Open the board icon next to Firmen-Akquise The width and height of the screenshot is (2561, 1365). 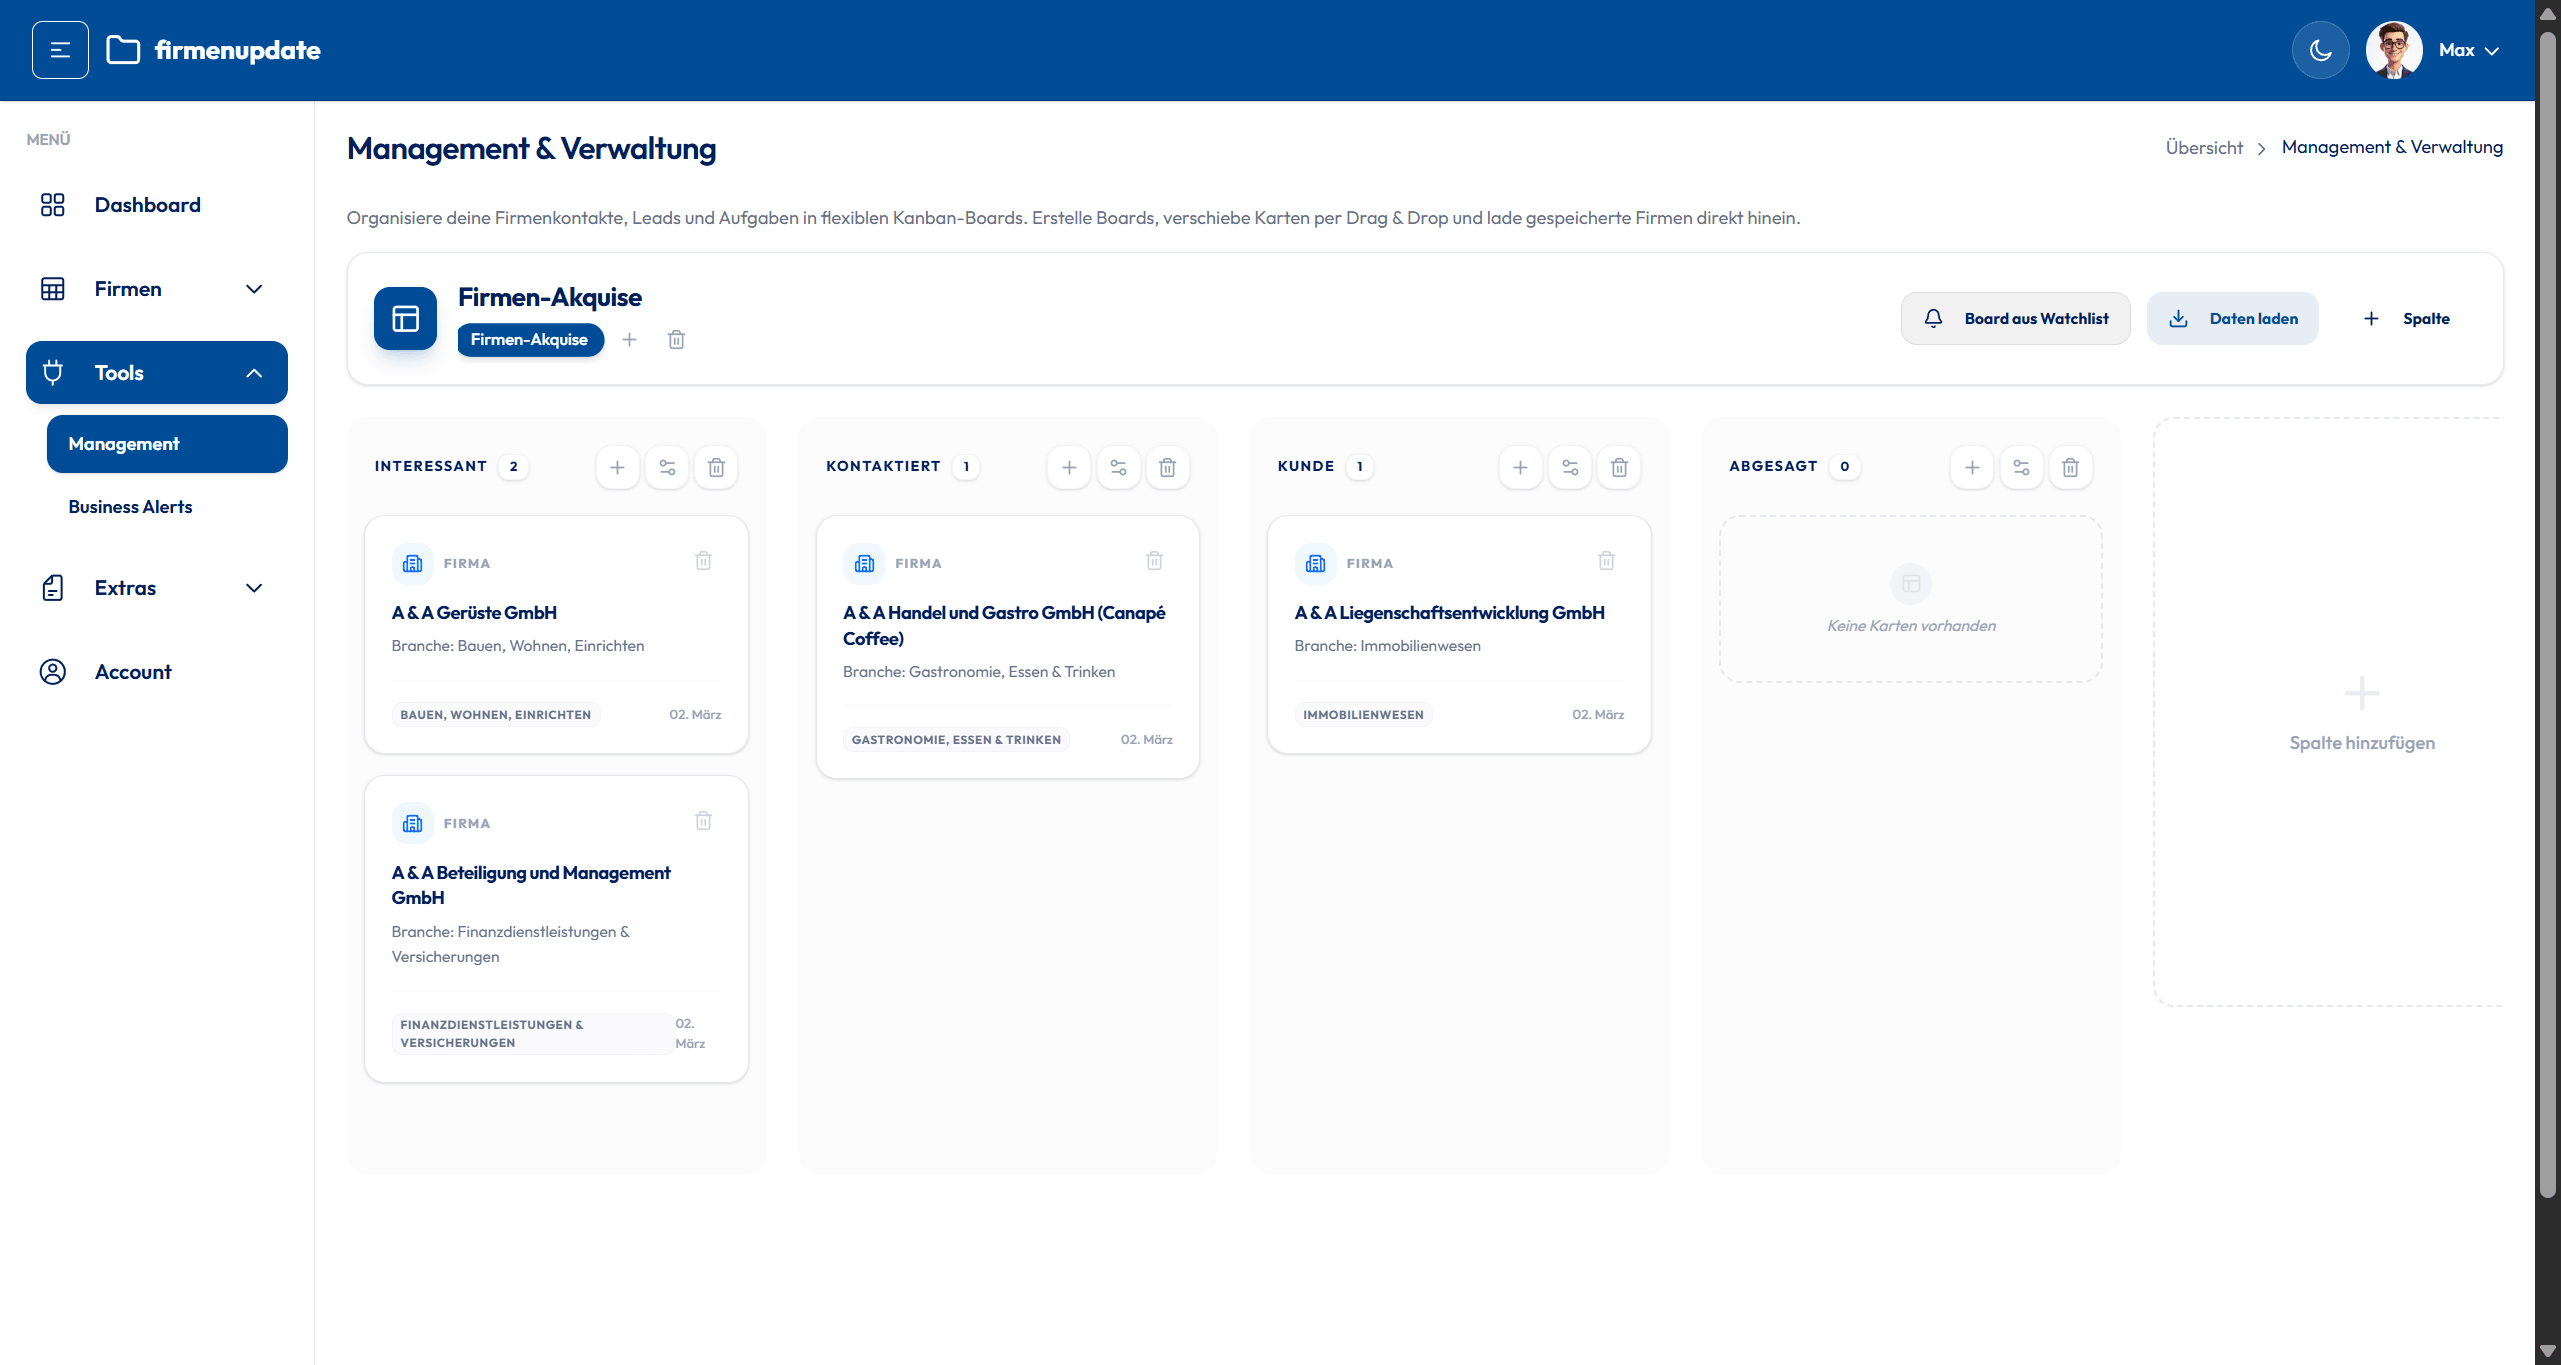pyautogui.click(x=405, y=318)
